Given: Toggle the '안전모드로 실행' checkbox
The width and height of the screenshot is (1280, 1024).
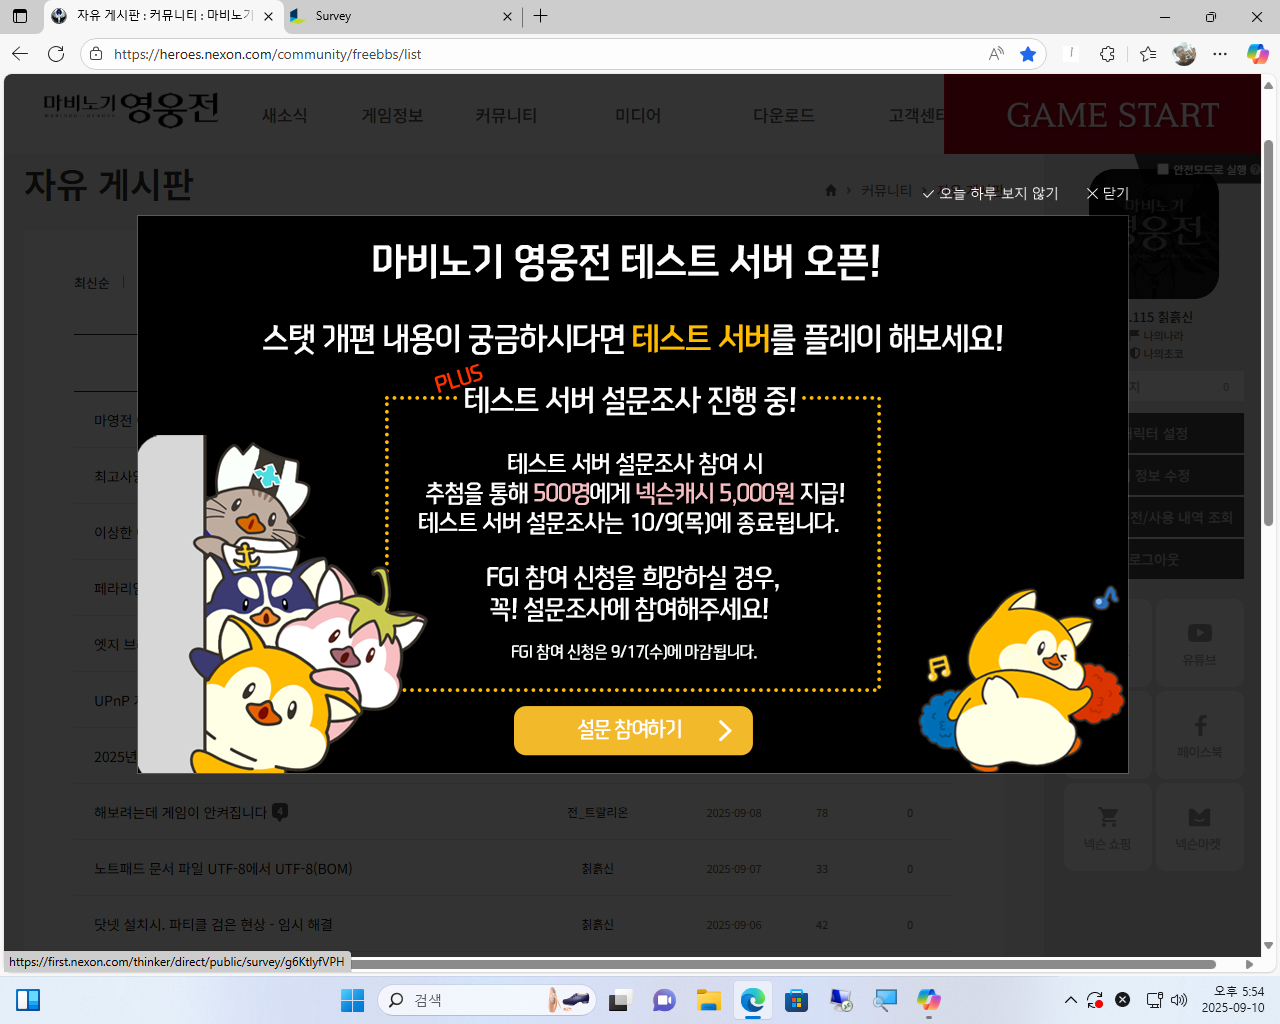Looking at the screenshot, I should [1163, 170].
